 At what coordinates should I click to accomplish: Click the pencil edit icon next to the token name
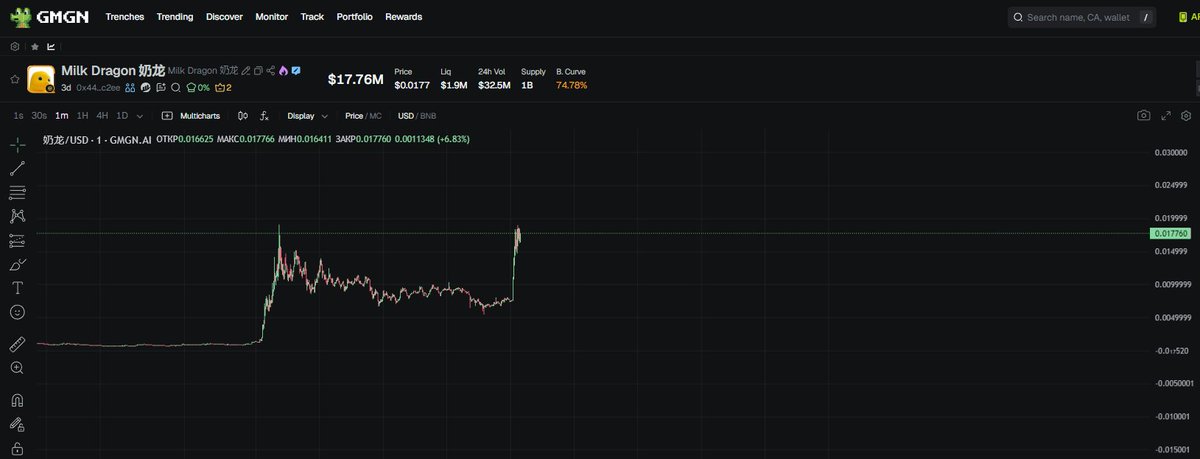pos(246,71)
